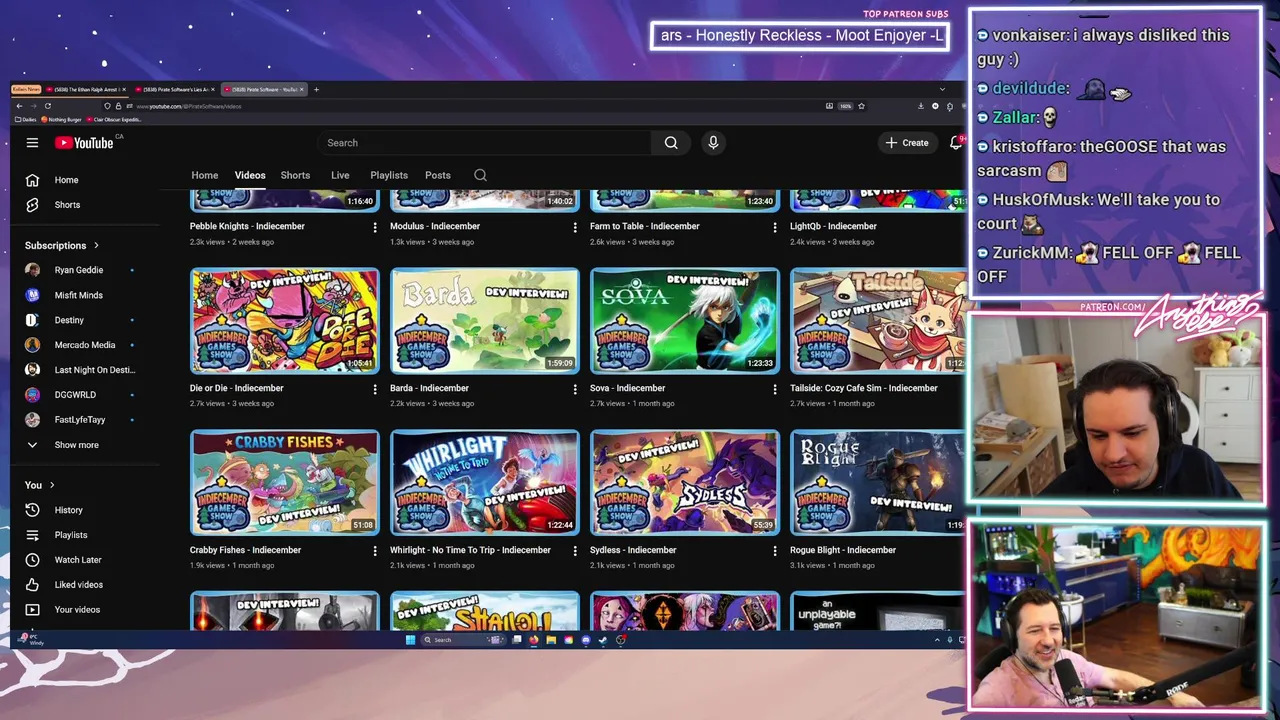
Task: Reload the page in browser toolbar
Action: tap(47, 106)
